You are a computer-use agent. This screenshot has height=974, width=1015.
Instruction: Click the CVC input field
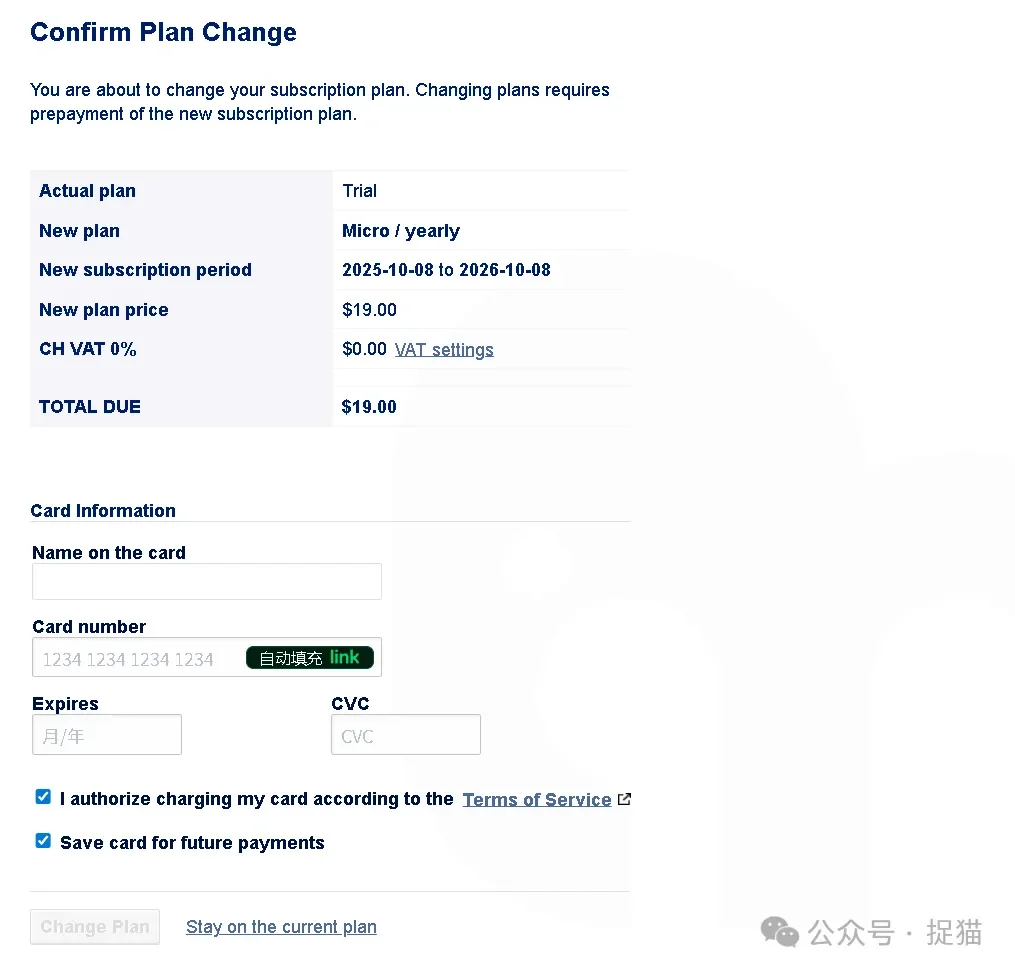tap(405, 735)
